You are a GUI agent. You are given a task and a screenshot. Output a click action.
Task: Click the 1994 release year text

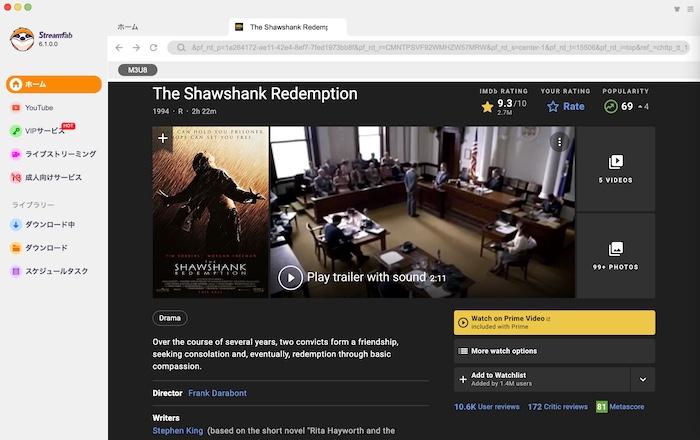(161, 111)
